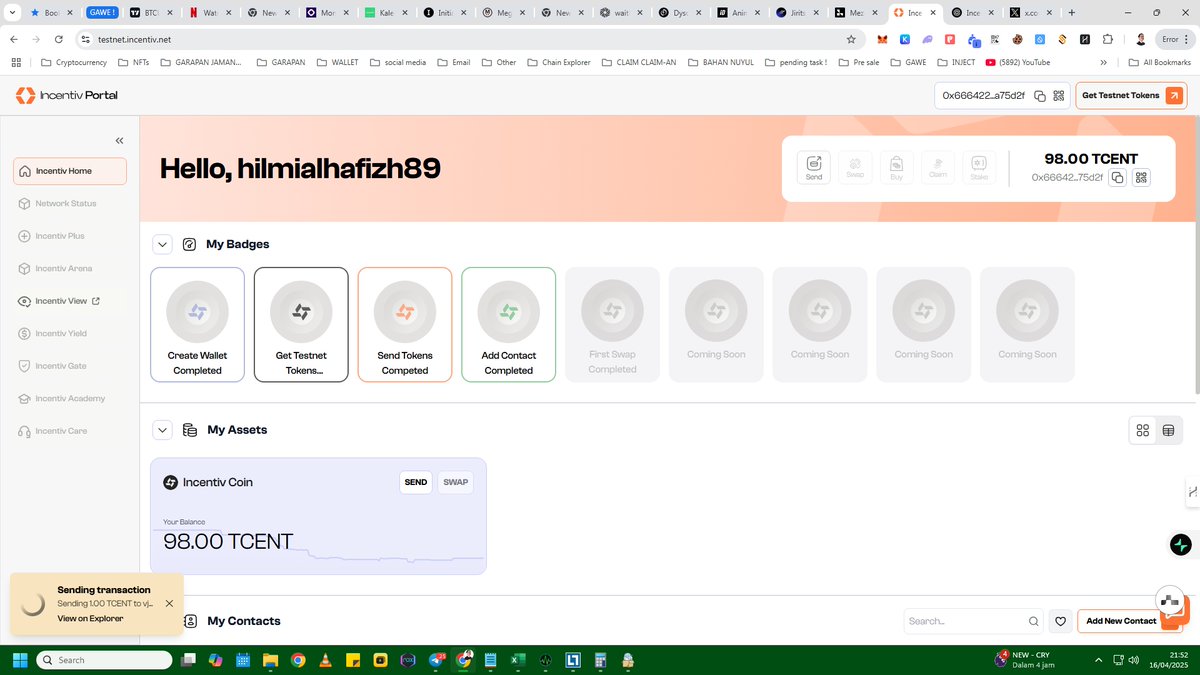This screenshot has height=675, width=1200.
Task: Open the Cryptocurrency bookmarks folder
Action: pyautogui.click(x=74, y=62)
